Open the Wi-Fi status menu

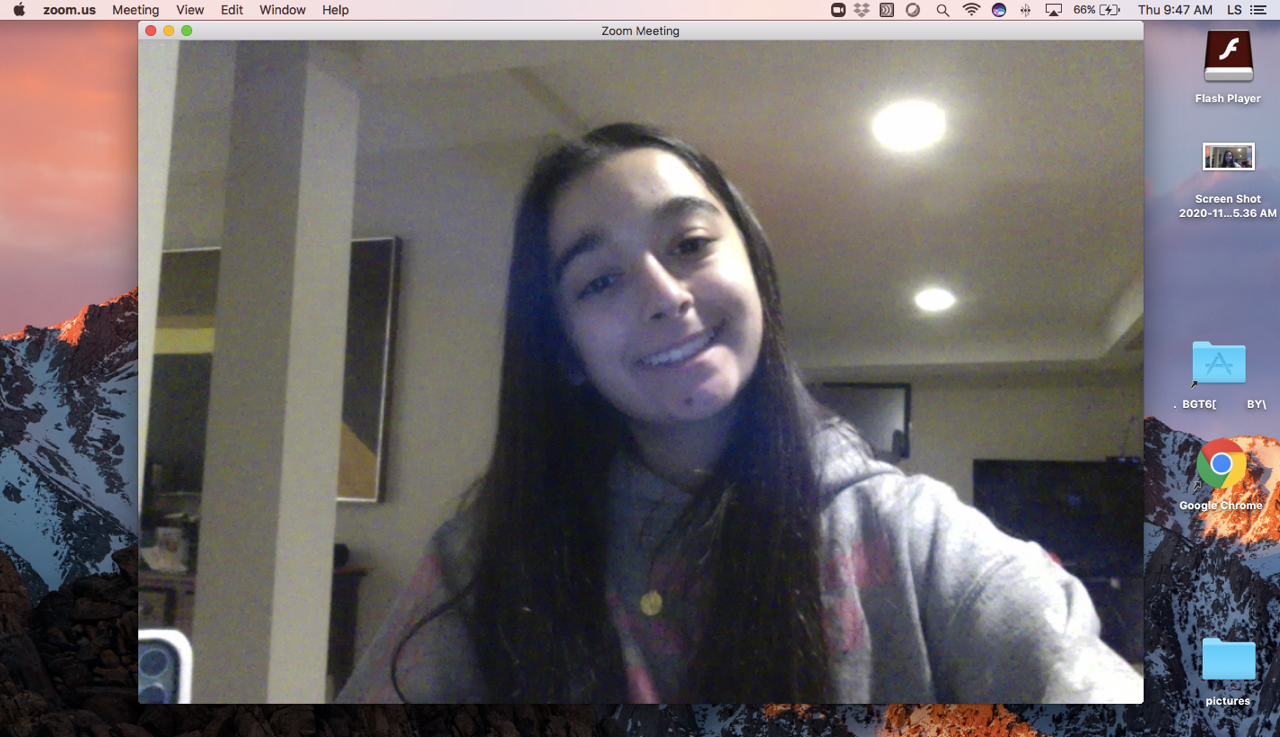(971, 10)
